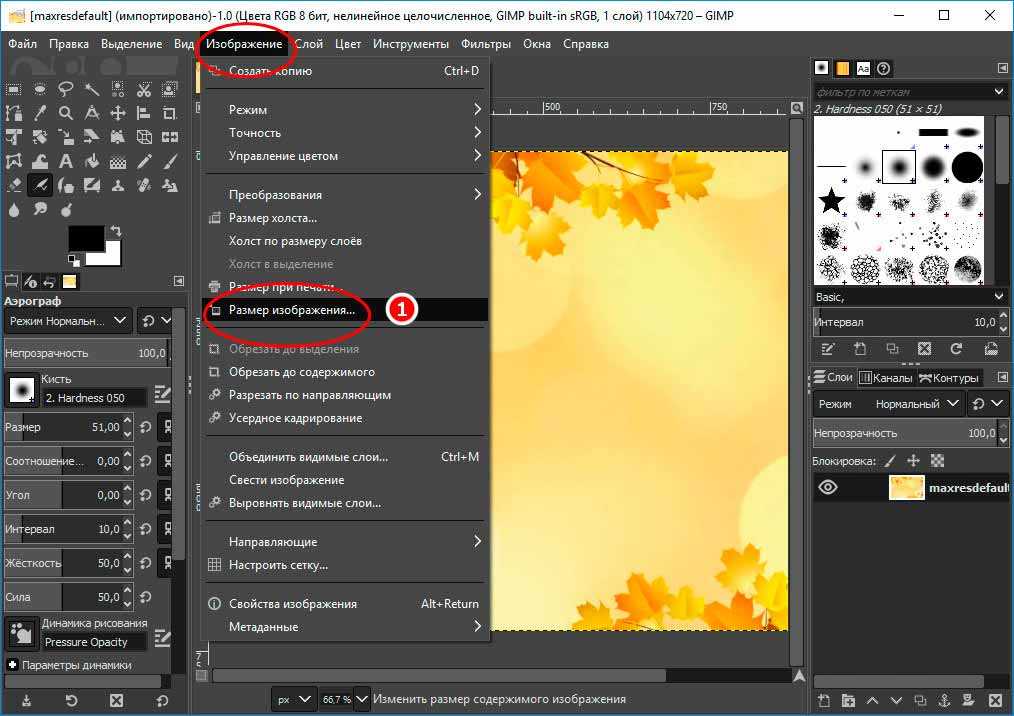Screen dimensions: 1014x716
Task: Open the Режим Нормальный dropdown in tool options
Action: click(x=67, y=320)
